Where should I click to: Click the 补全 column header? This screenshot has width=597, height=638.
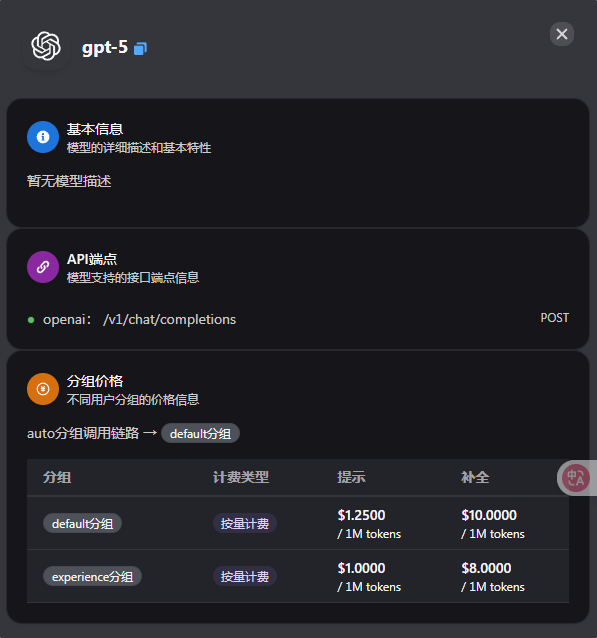pyautogui.click(x=475, y=477)
